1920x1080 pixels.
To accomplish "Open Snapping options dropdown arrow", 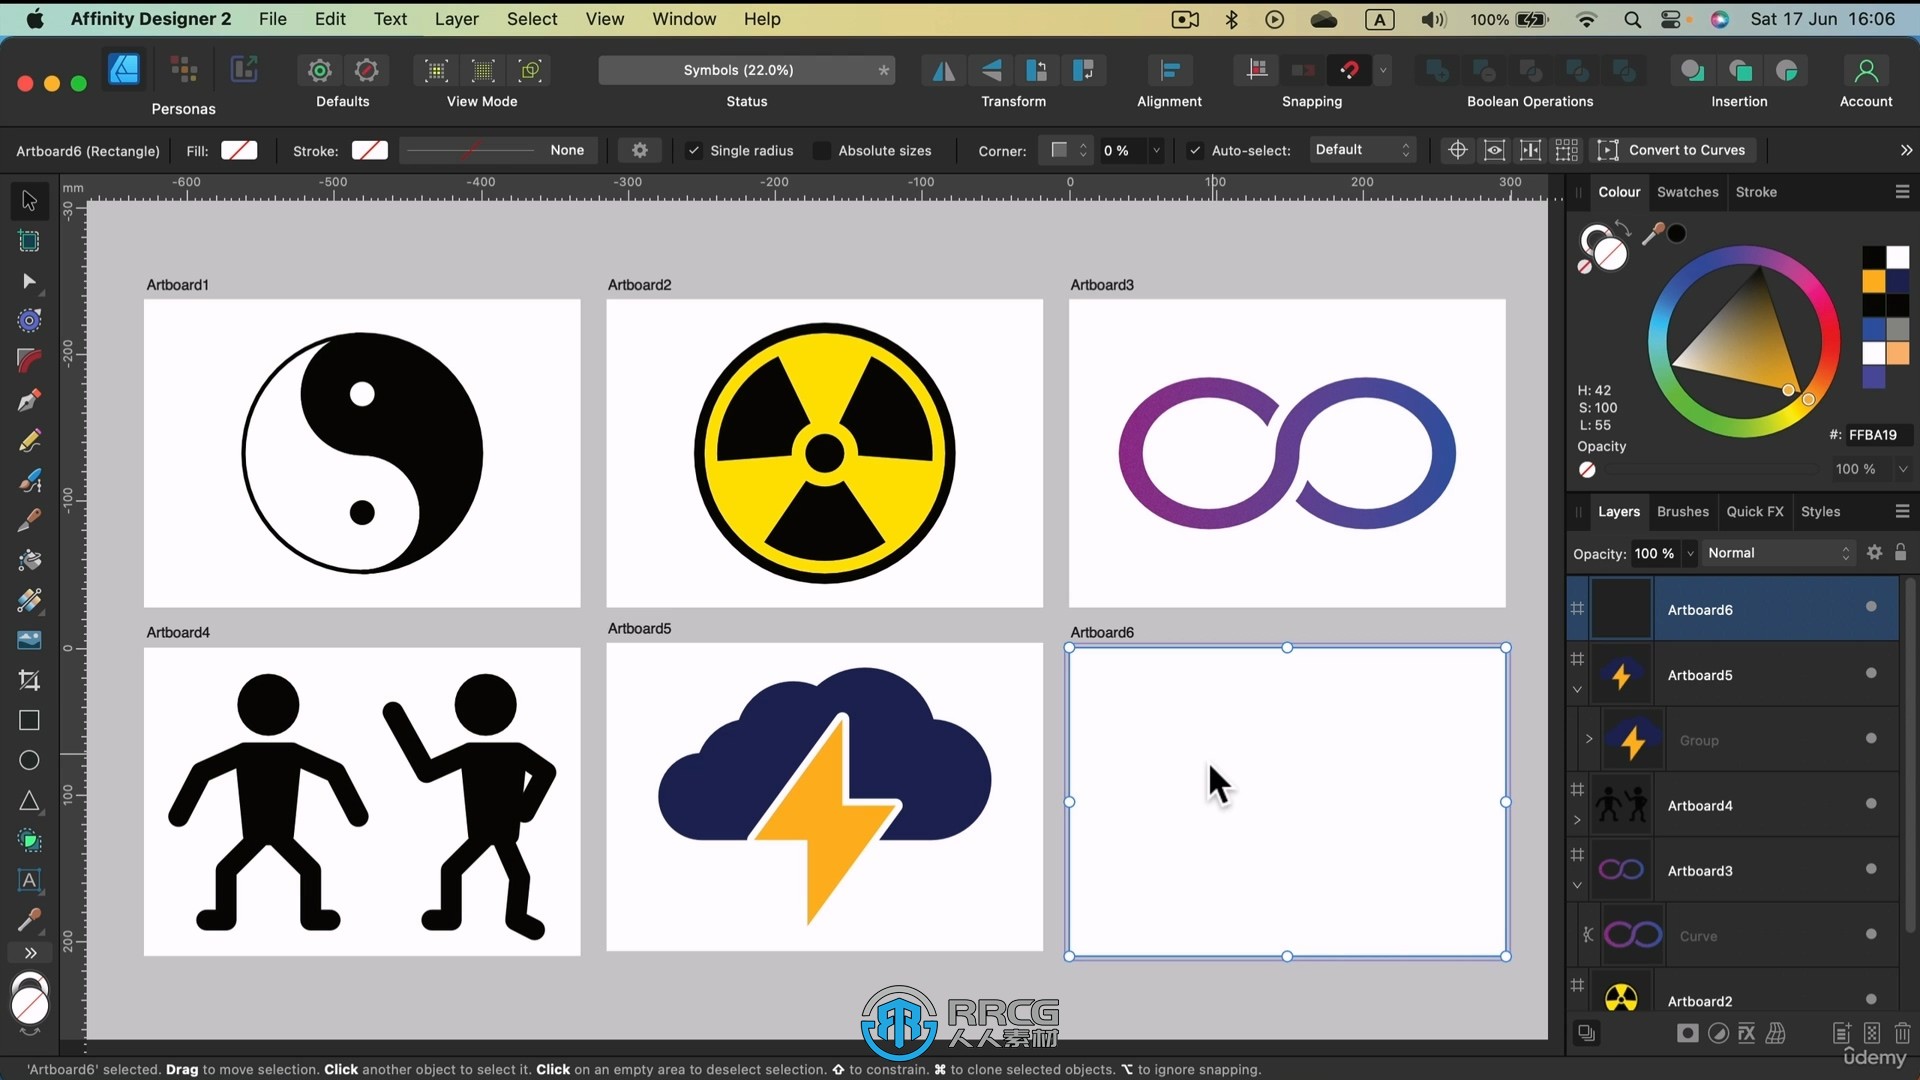I will 1383,70.
